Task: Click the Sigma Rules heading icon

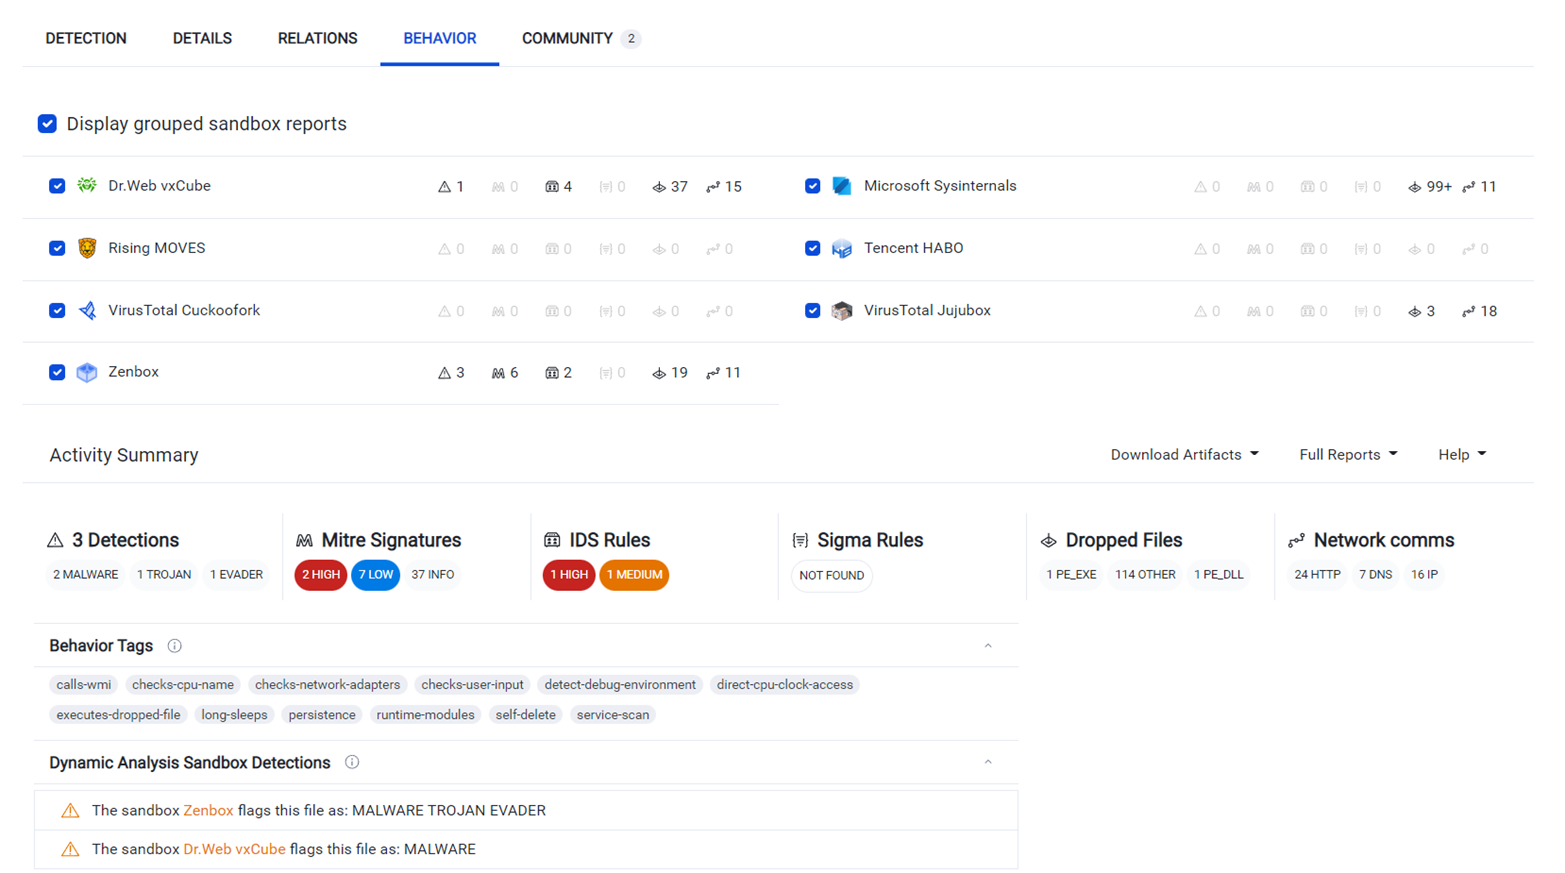Action: pyautogui.click(x=800, y=540)
